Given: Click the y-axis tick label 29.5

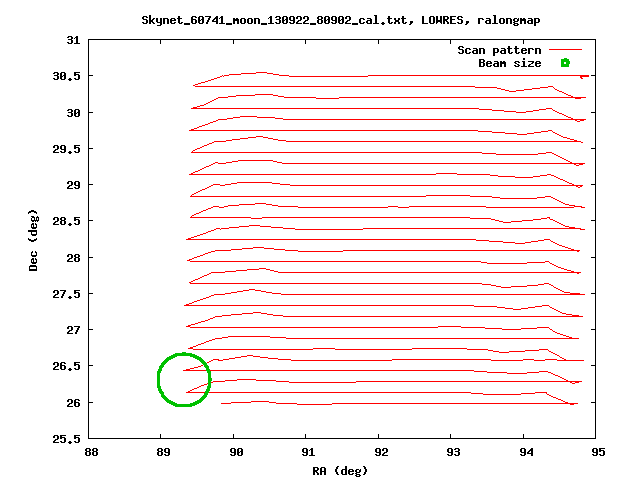Looking at the screenshot, I should (67, 149).
